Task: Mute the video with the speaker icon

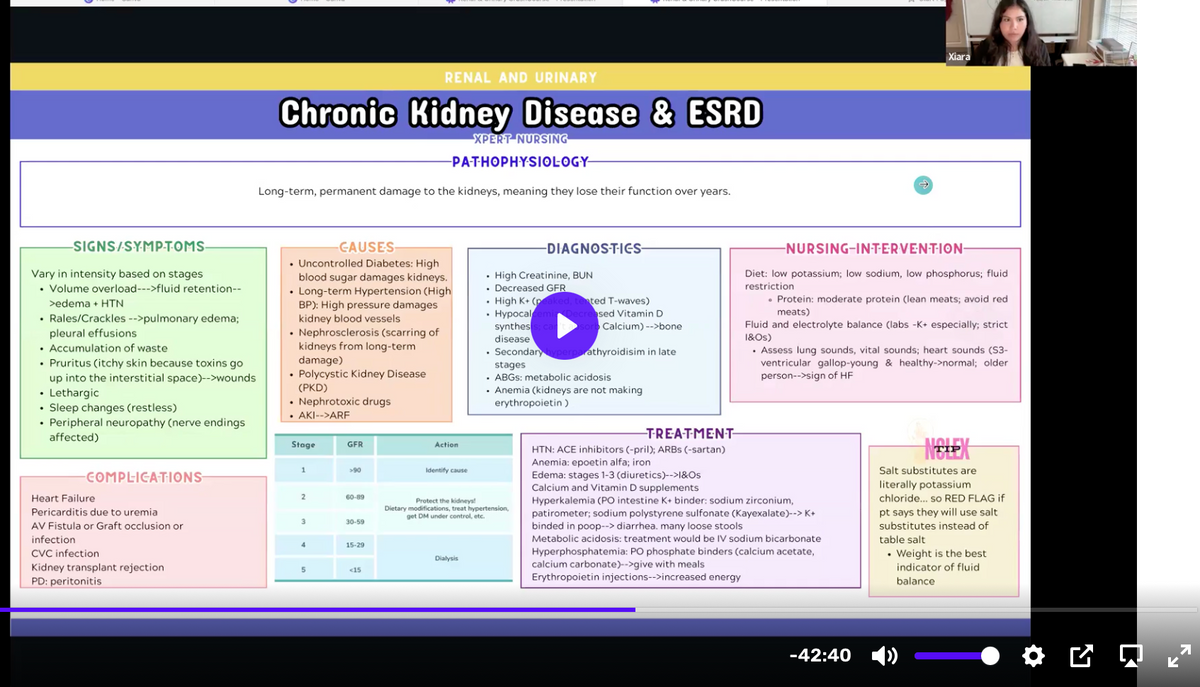Action: (884, 656)
